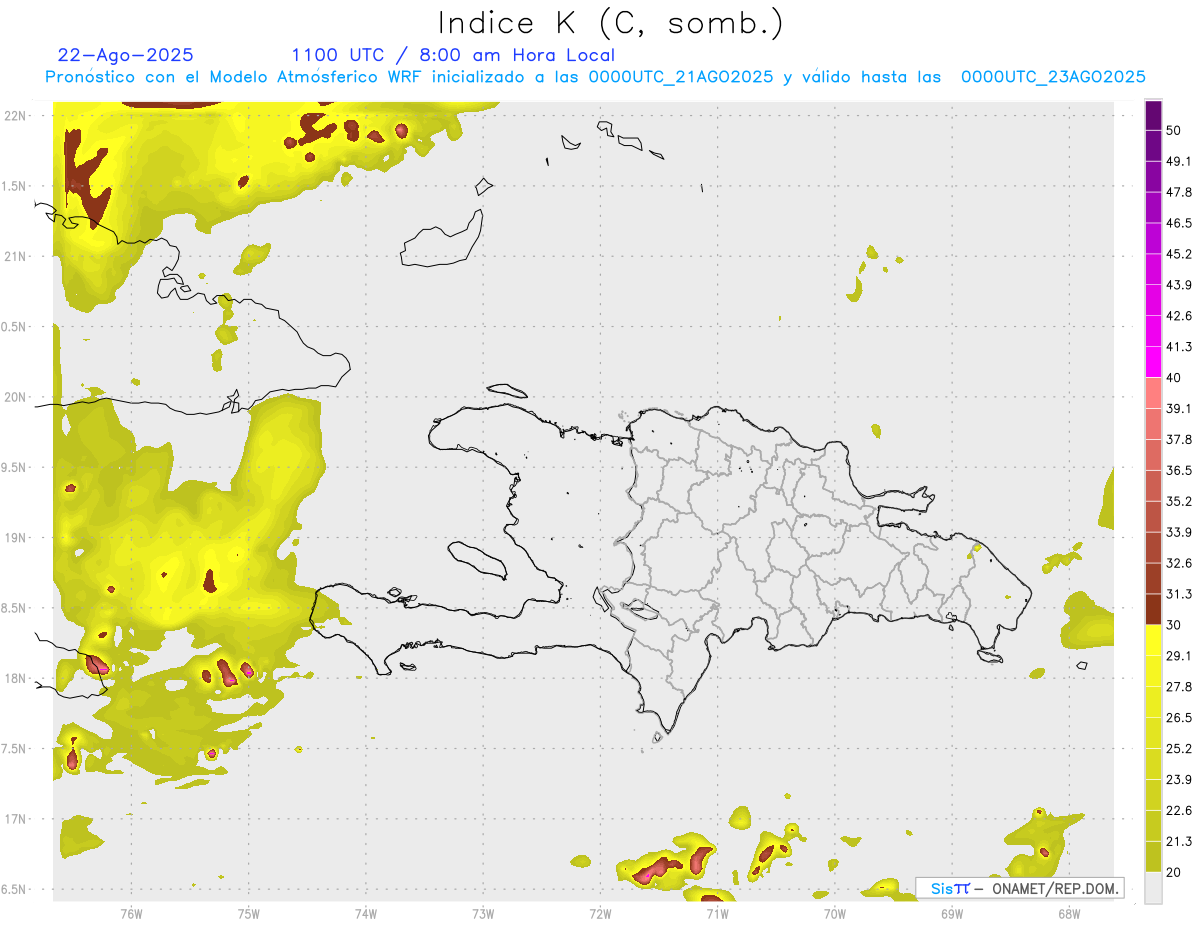Click the '1100 UTC / 8:00 am Hora Local' text

tap(453, 55)
